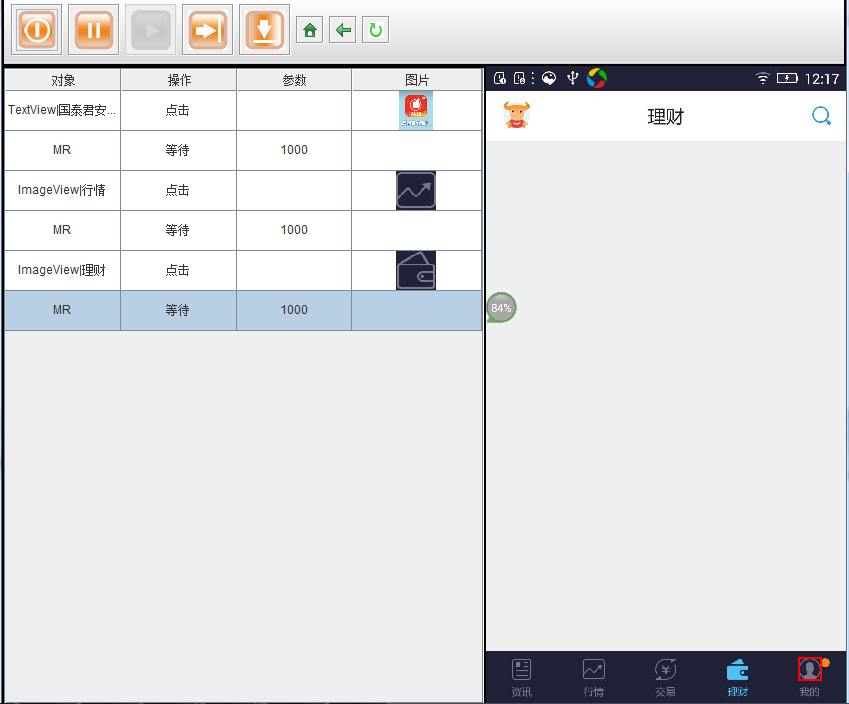This screenshot has height=704, width=849.
Task: Click the 参数 column header
Action: click(x=294, y=80)
